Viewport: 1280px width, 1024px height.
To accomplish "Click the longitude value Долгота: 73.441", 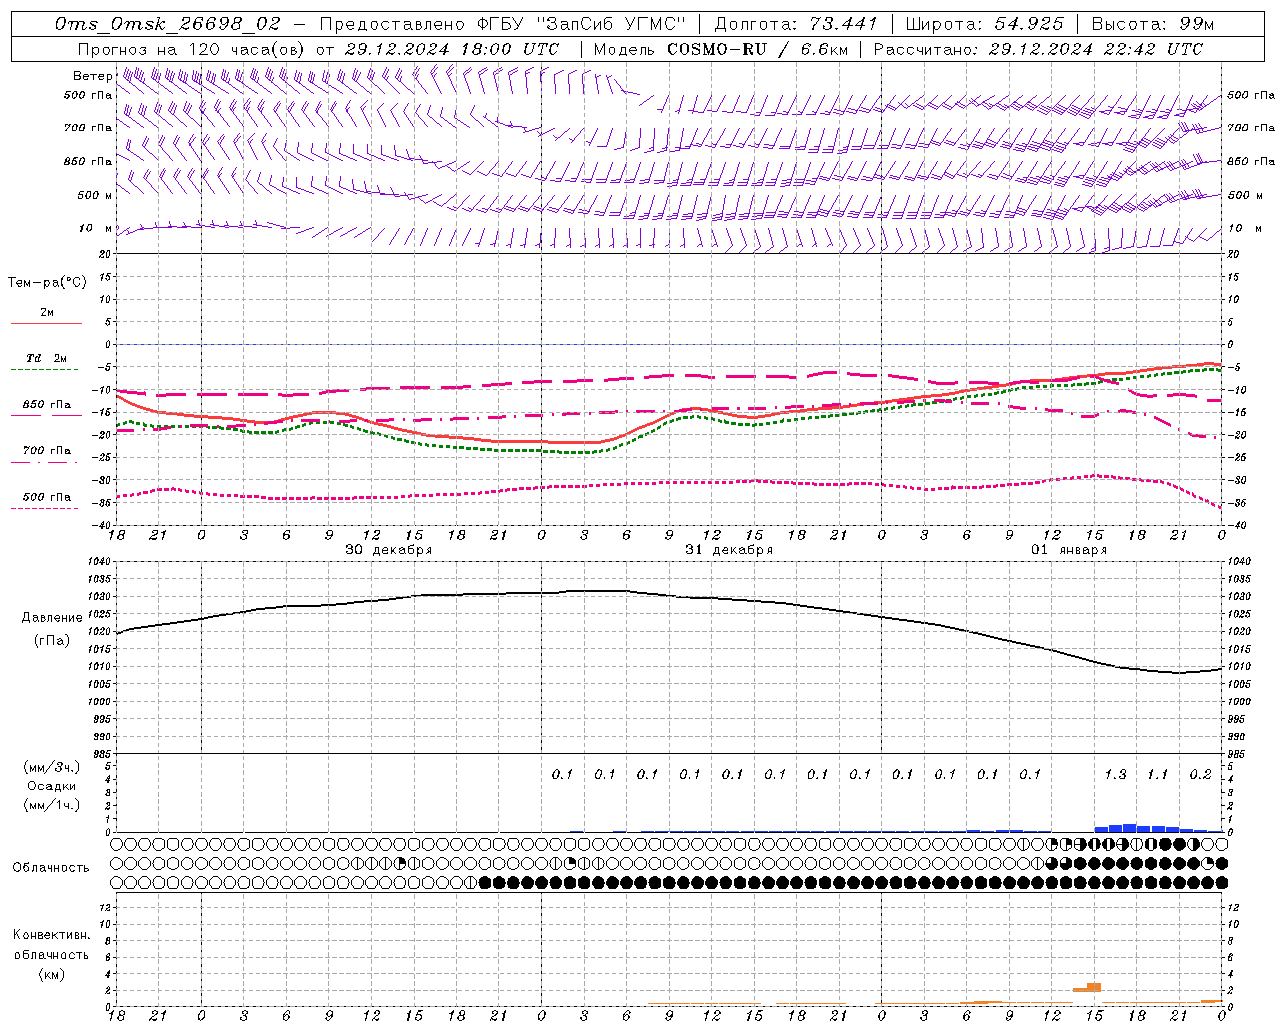I will click(x=796, y=24).
